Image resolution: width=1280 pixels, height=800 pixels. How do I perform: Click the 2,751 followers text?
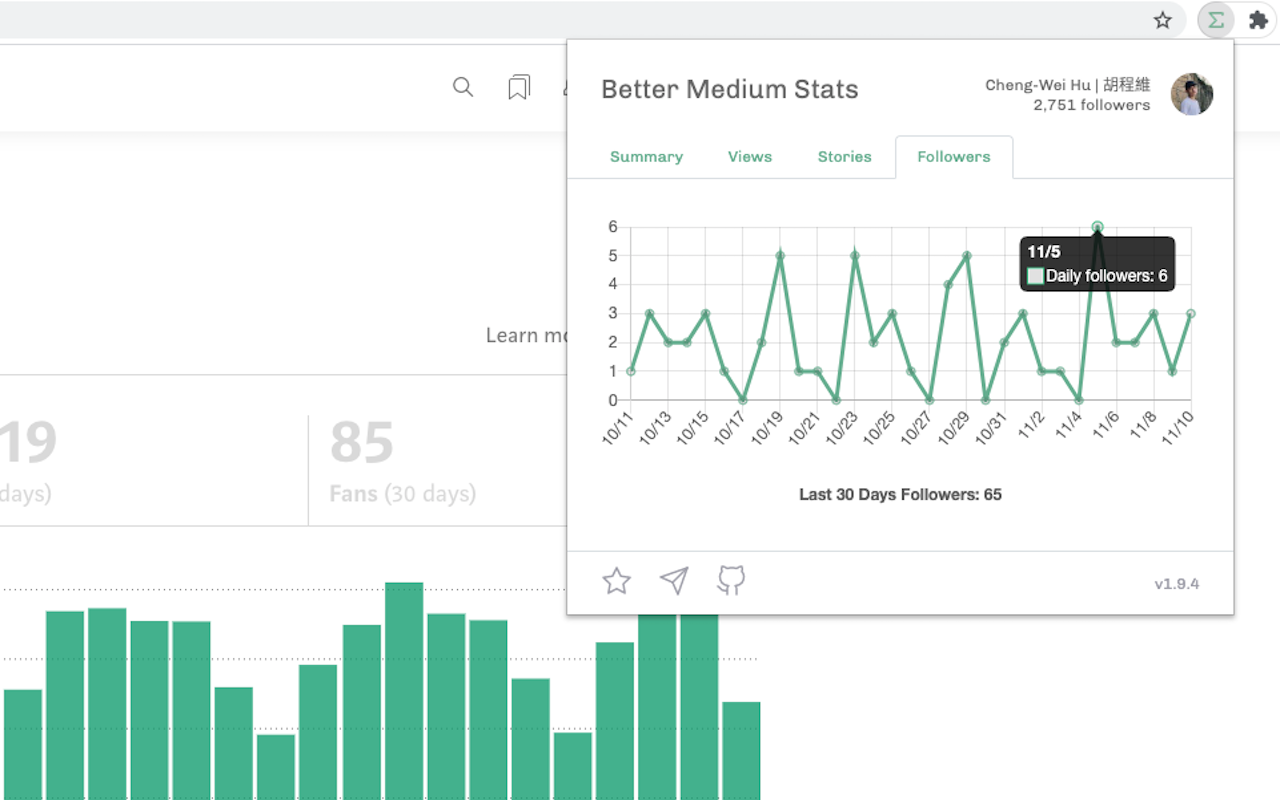click(x=1092, y=105)
